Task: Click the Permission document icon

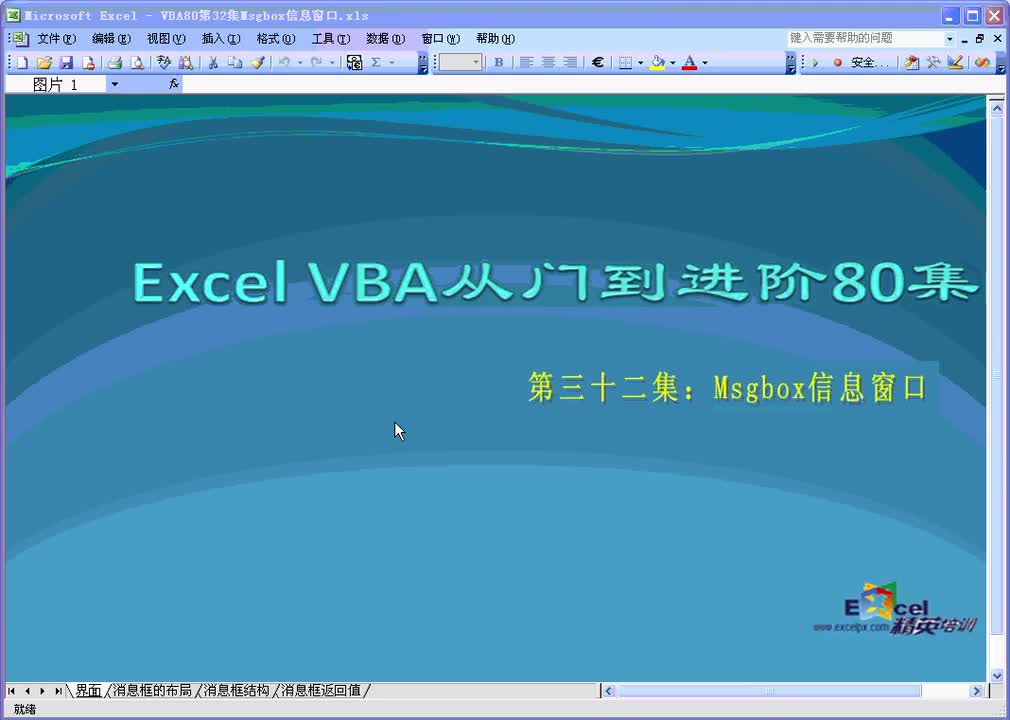Action: coord(88,62)
